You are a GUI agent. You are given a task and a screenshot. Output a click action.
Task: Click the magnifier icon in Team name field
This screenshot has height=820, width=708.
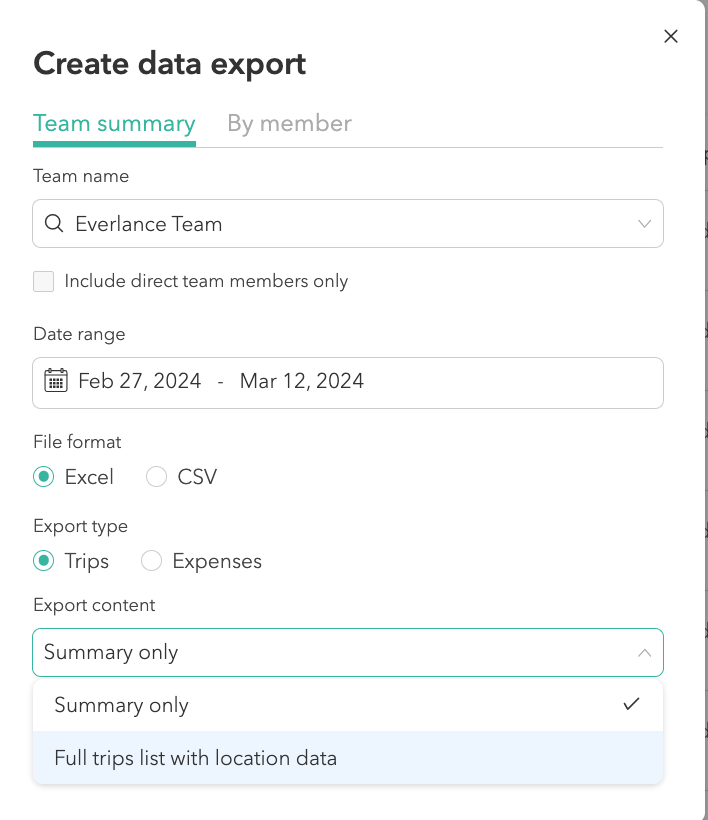(x=55, y=224)
